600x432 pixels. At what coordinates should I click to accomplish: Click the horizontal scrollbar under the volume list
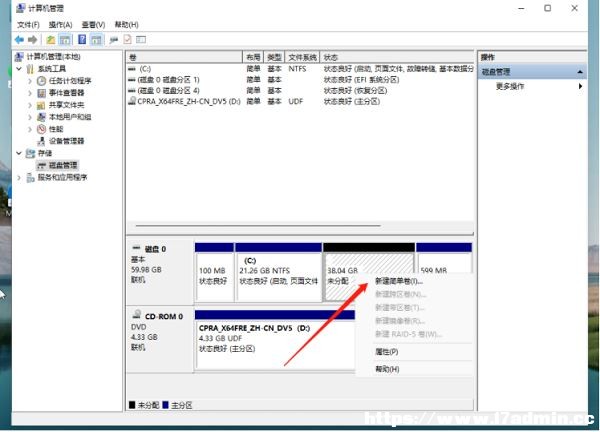coord(258,226)
